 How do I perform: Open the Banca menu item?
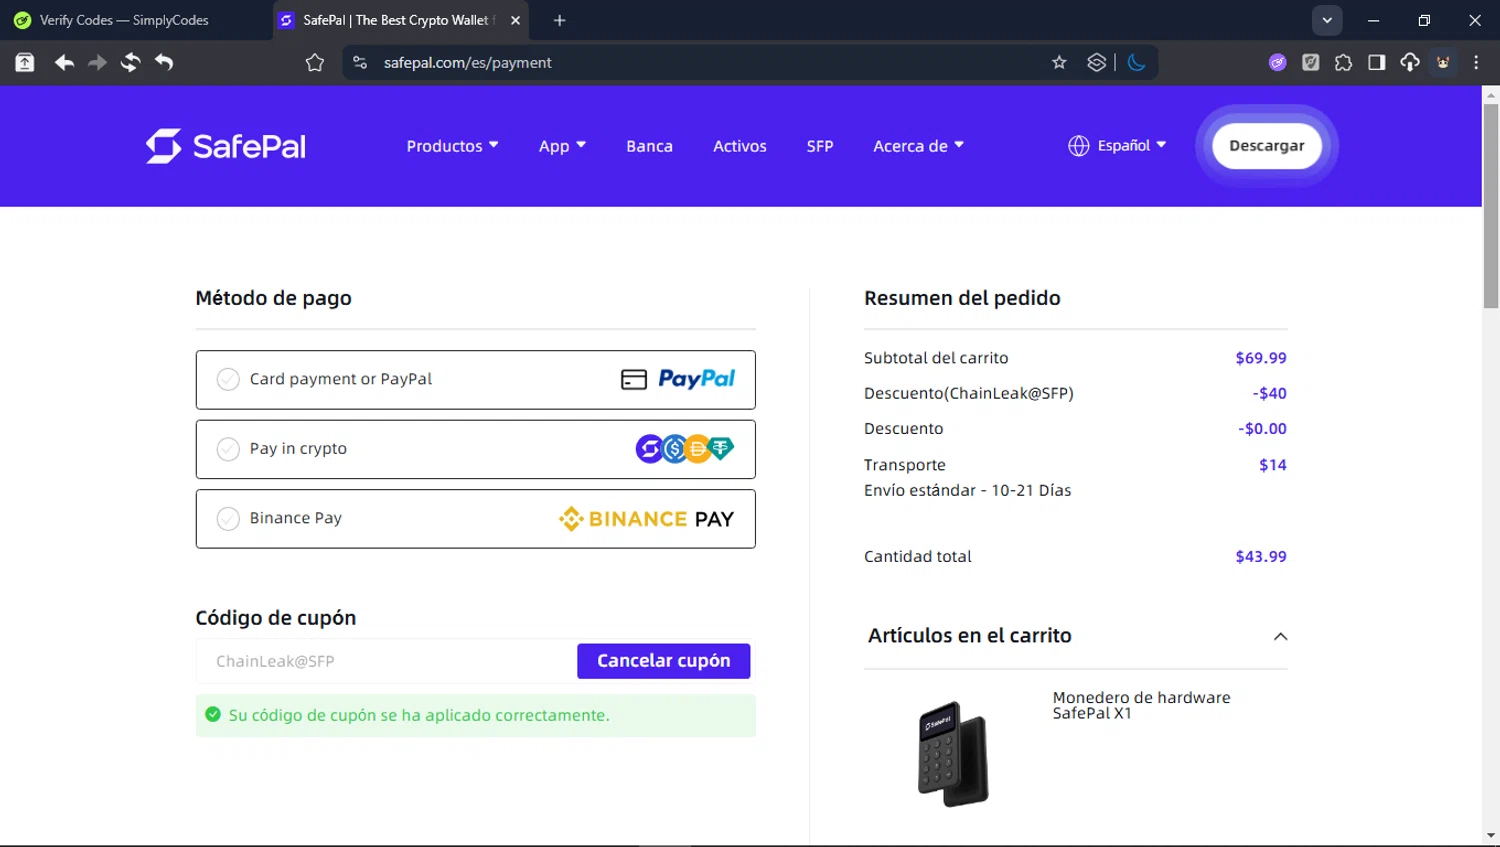click(649, 146)
